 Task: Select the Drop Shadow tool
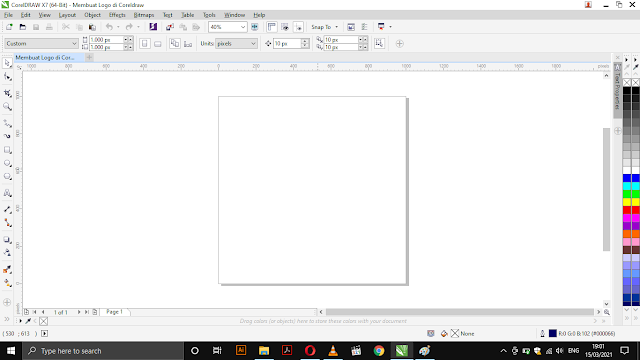click(x=7, y=240)
